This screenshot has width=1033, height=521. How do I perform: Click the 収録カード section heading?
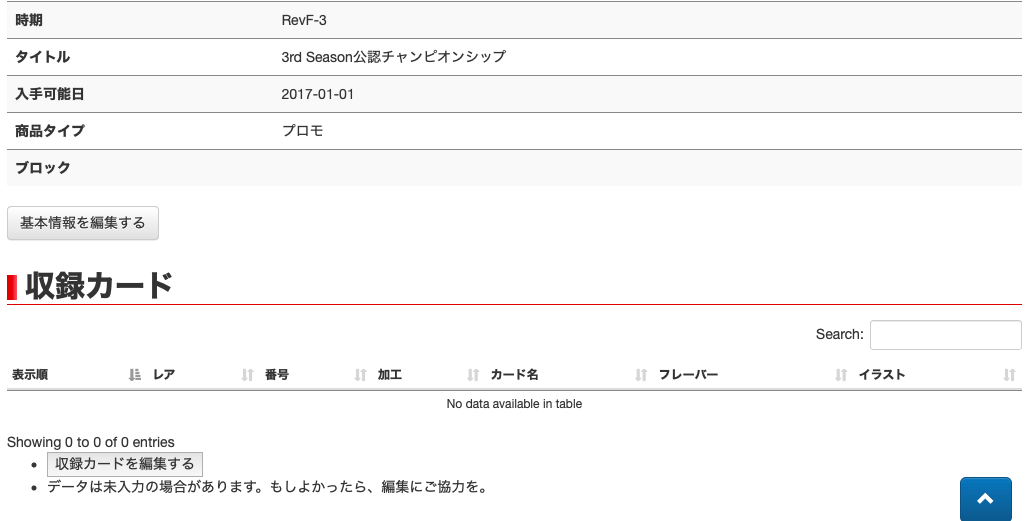99,286
